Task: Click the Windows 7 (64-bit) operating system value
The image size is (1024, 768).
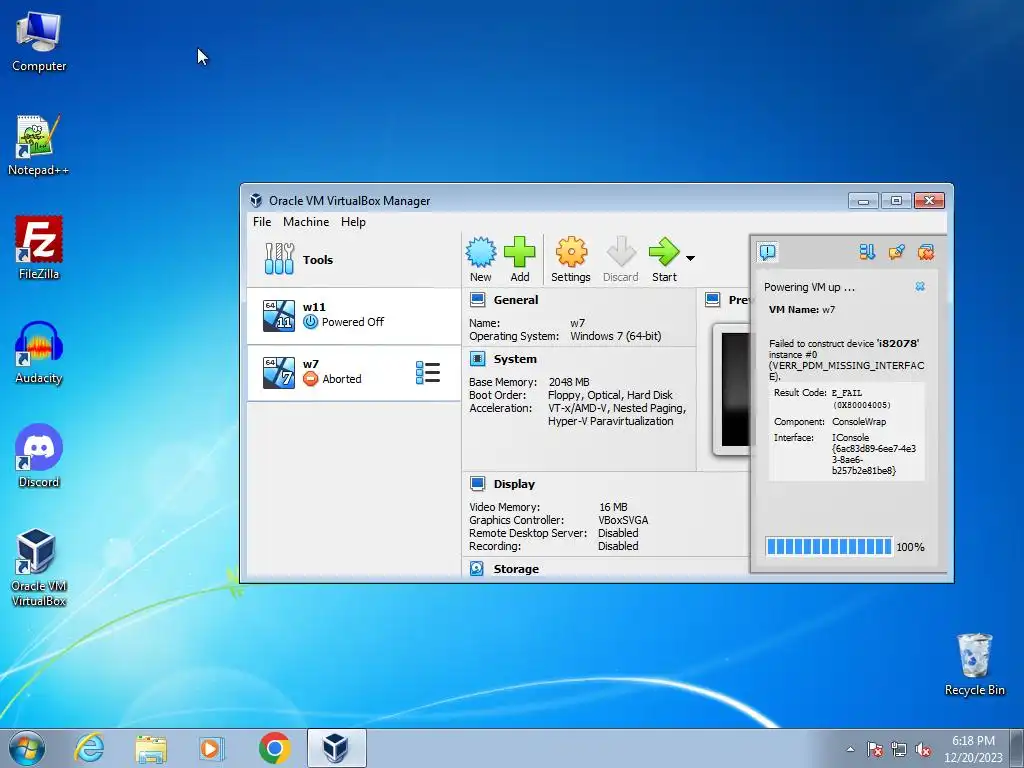Action: click(x=616, y=336)
